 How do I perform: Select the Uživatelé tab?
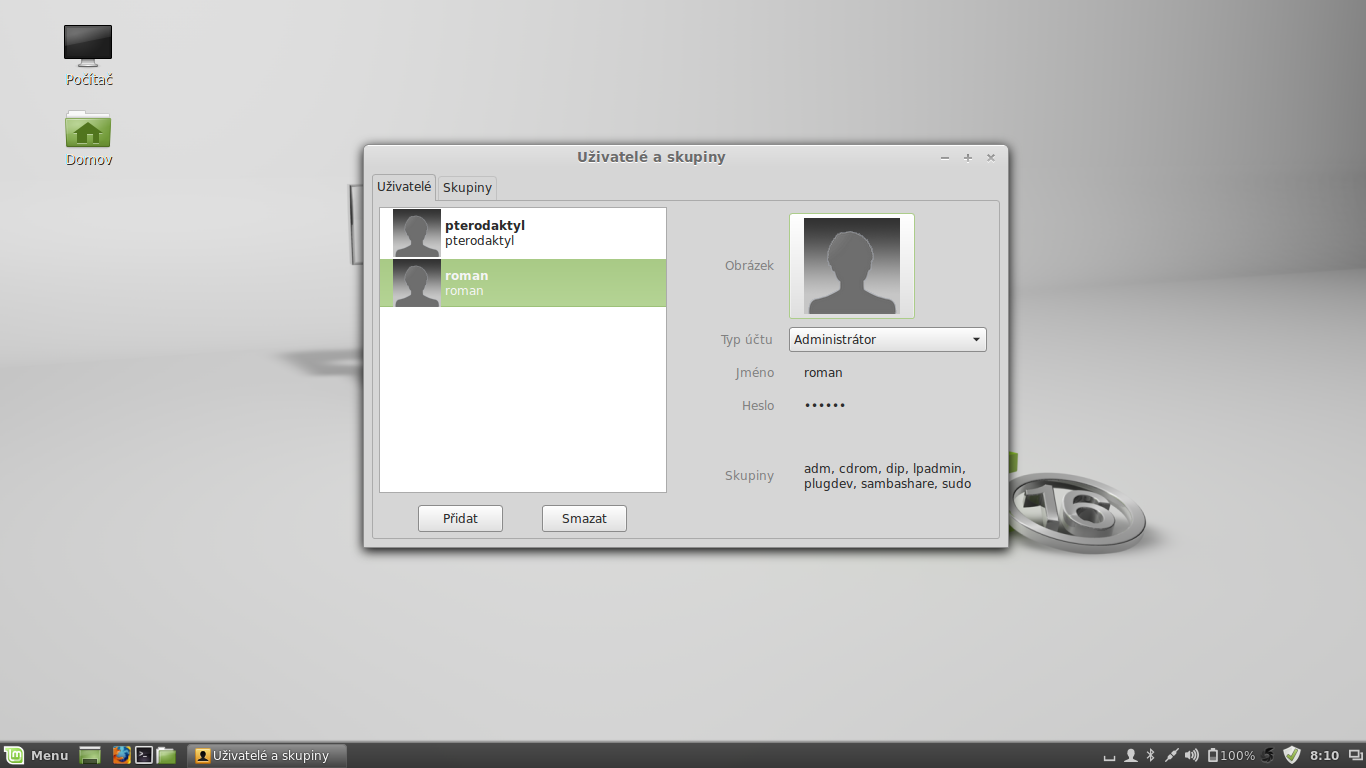(404, 187)
